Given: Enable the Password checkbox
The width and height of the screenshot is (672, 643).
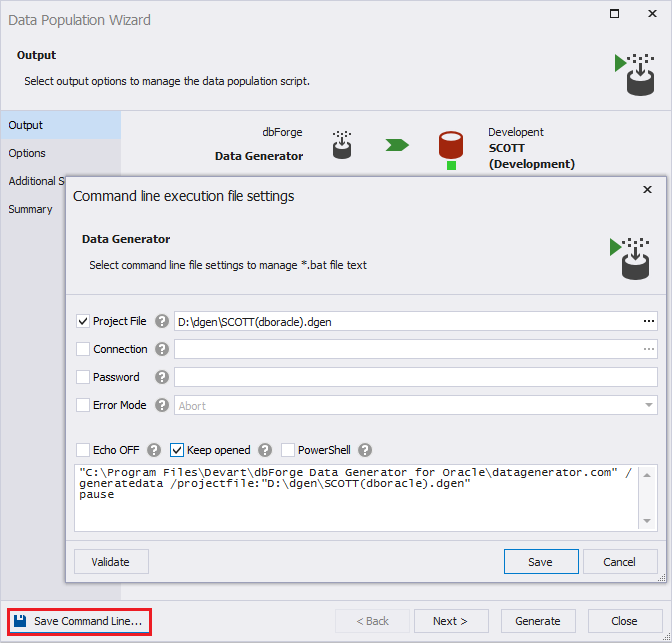Looking at the screenshot, I should click(x=83, y=377).
